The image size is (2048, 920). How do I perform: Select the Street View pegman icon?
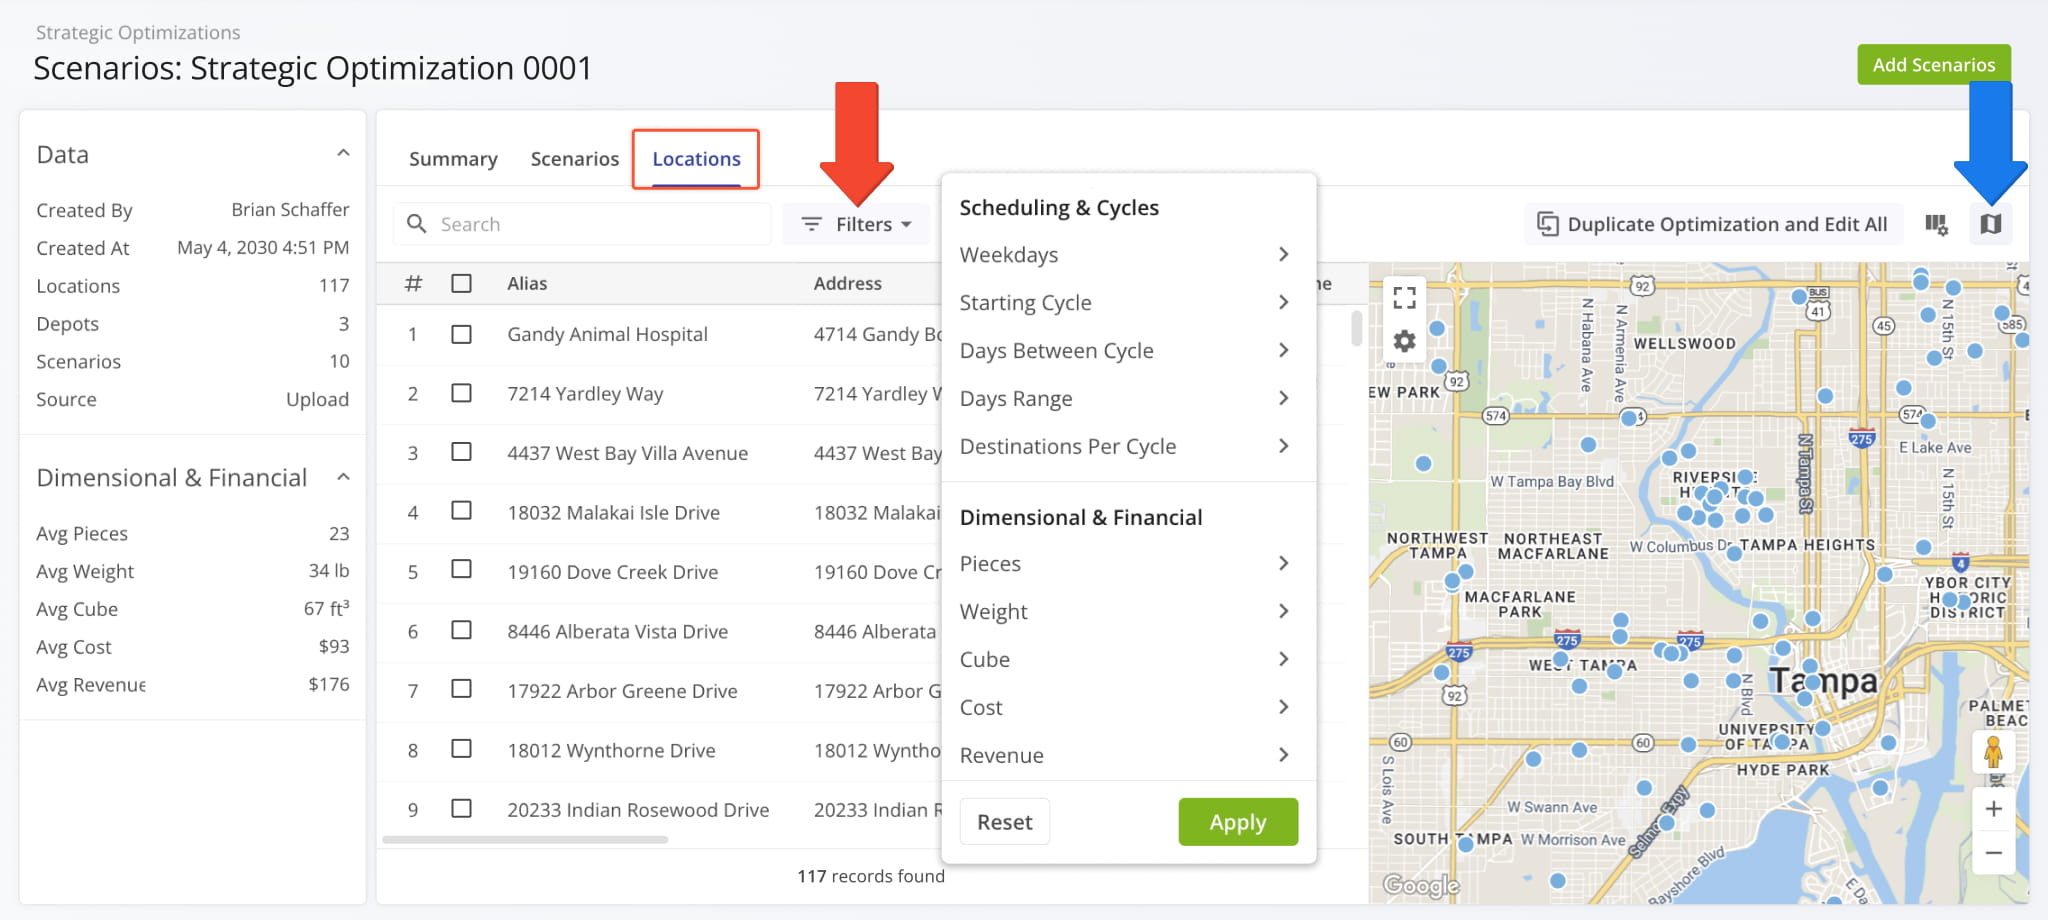(1993, 752)
